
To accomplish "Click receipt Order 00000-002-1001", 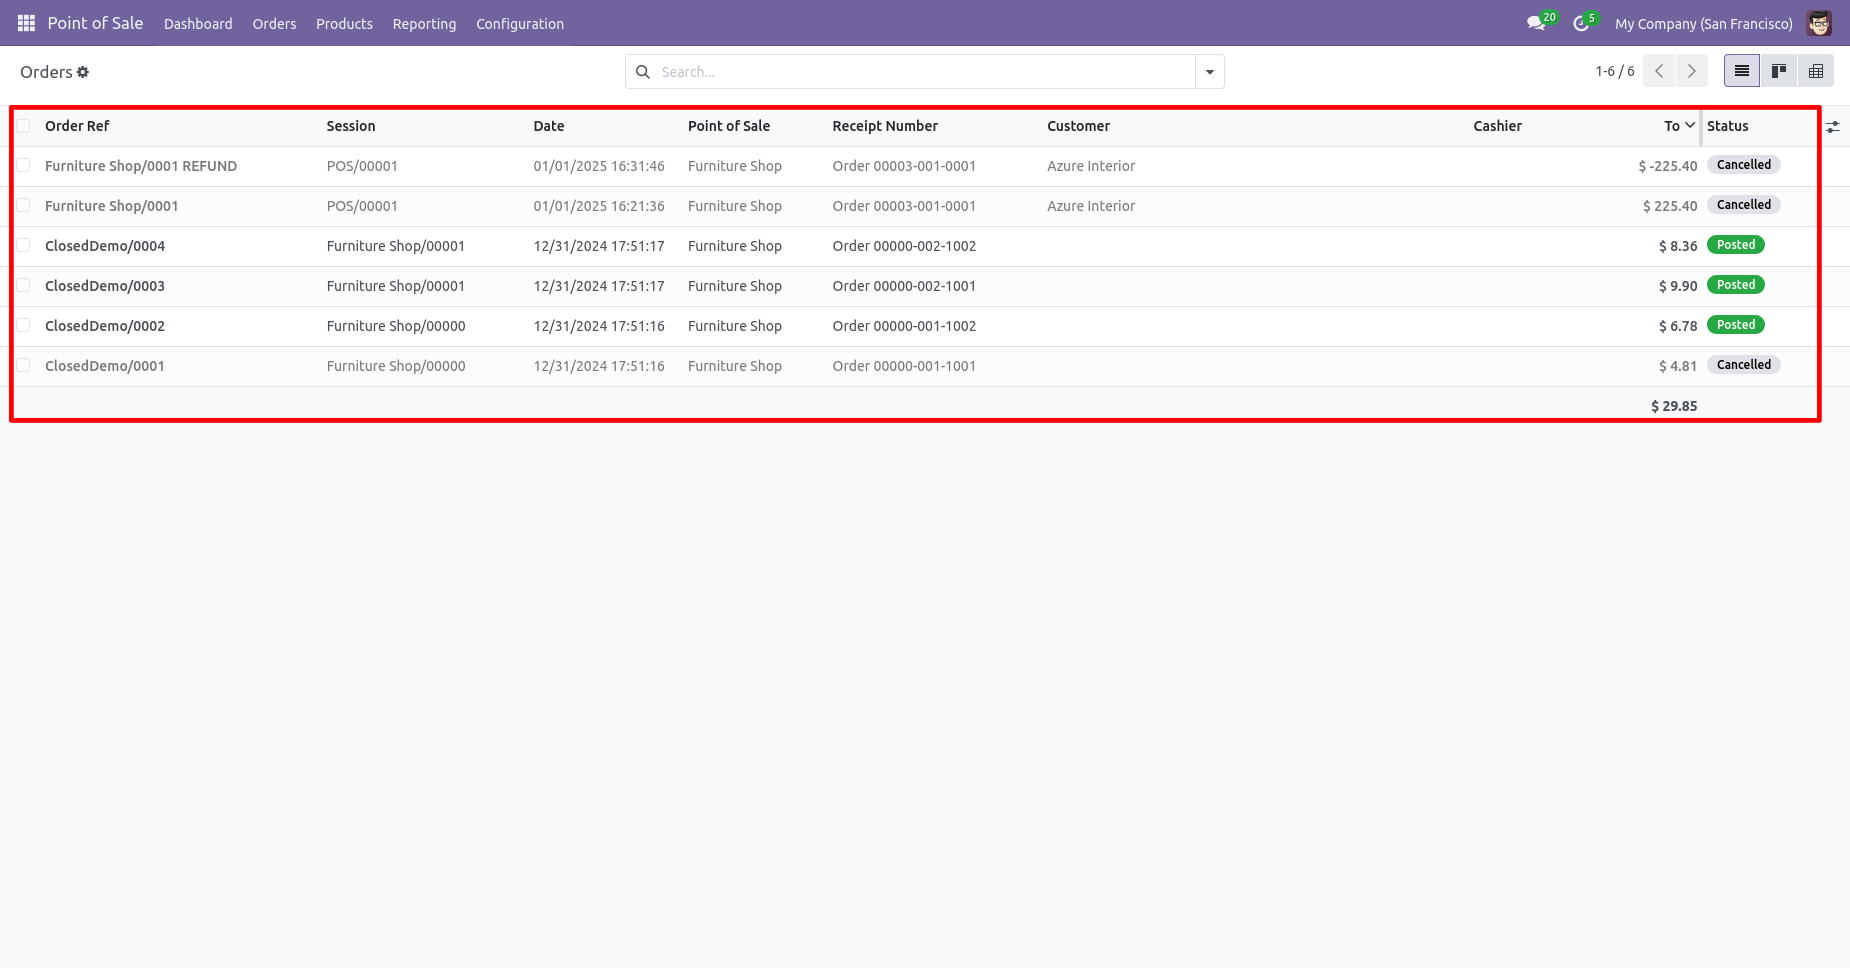I will pos(904,286).
